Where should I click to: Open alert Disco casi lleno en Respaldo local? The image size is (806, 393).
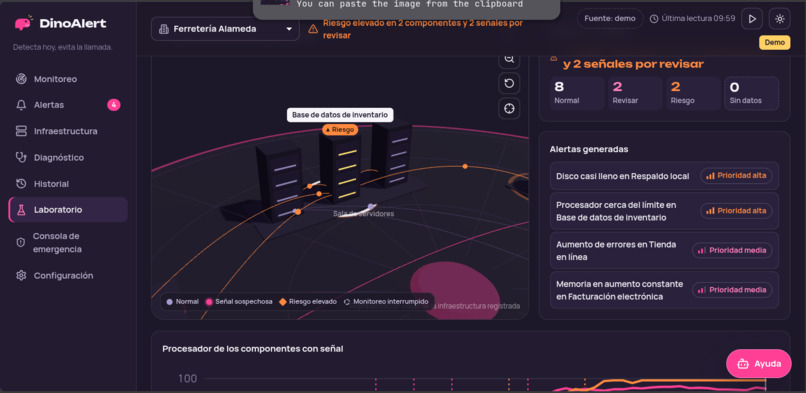click(664, 176)
